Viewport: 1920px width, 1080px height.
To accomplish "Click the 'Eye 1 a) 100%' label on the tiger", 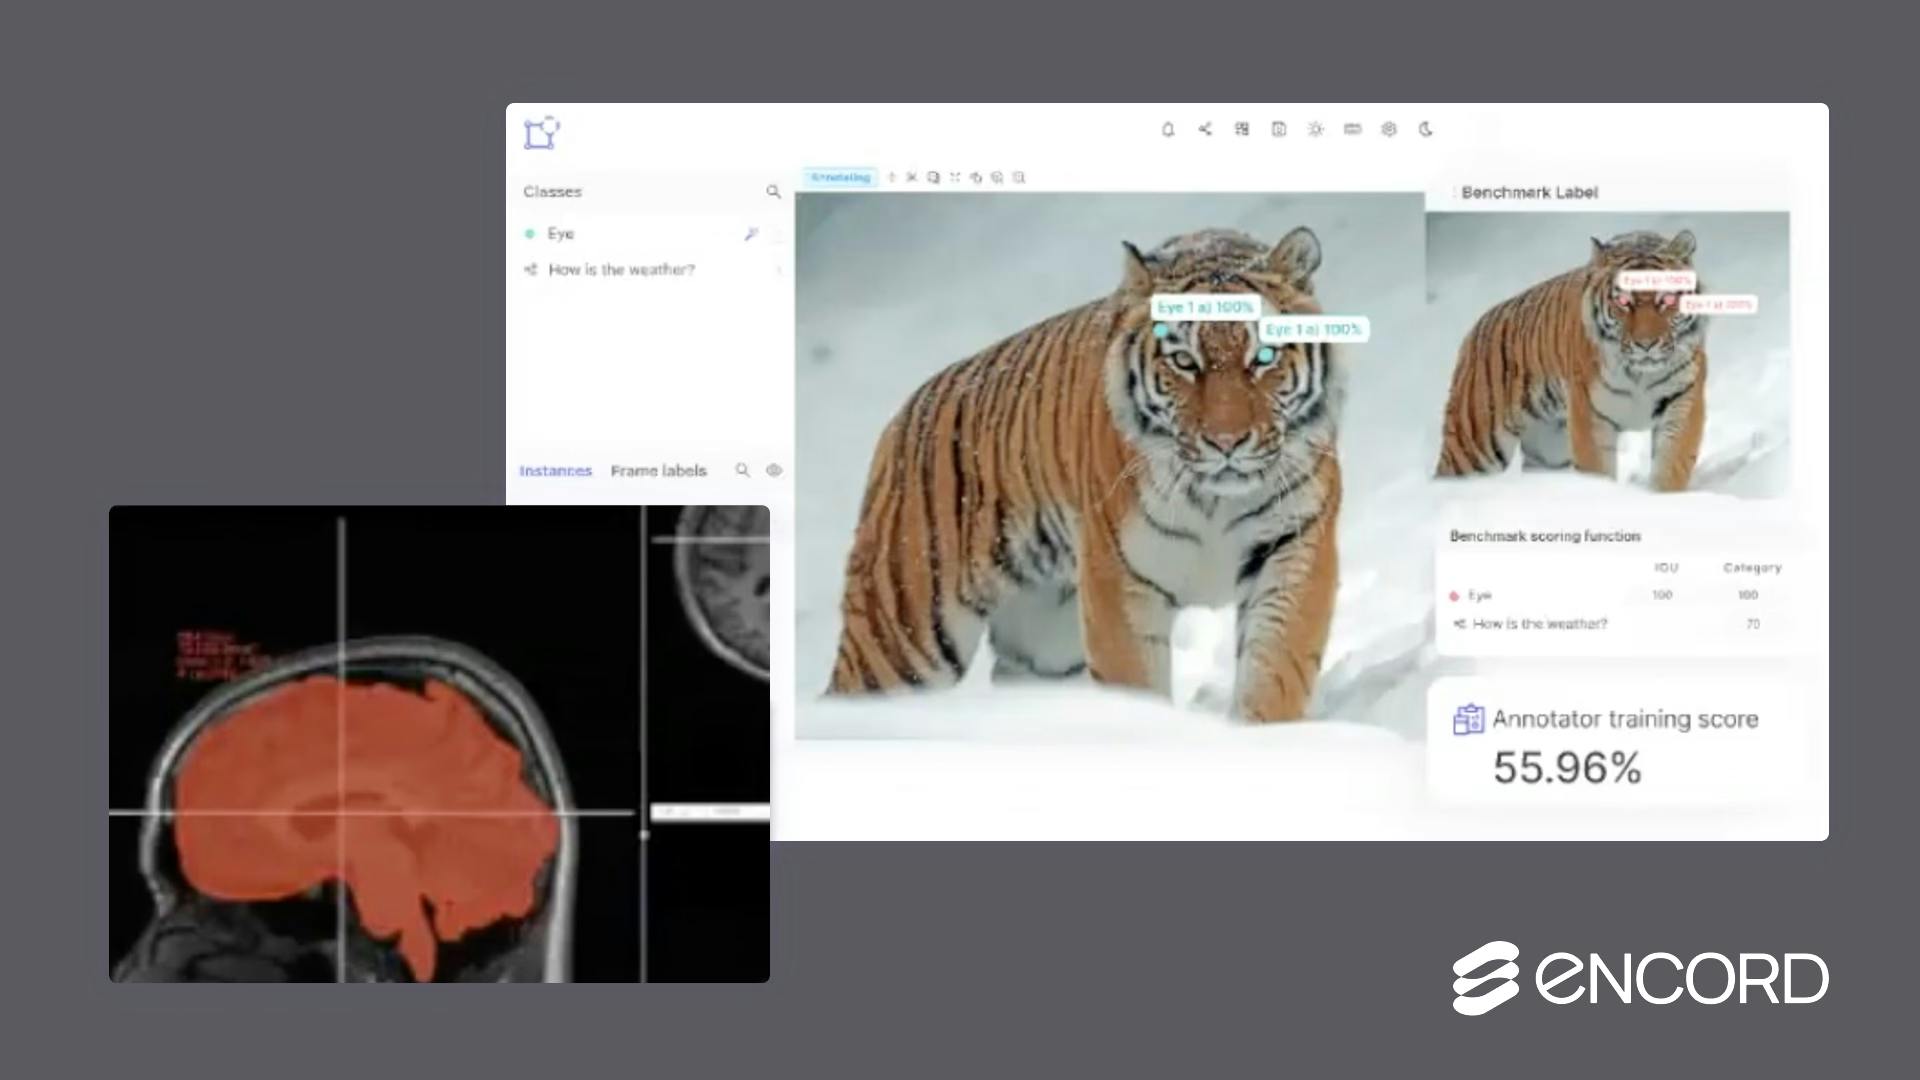I will (x=1204, y=308).
